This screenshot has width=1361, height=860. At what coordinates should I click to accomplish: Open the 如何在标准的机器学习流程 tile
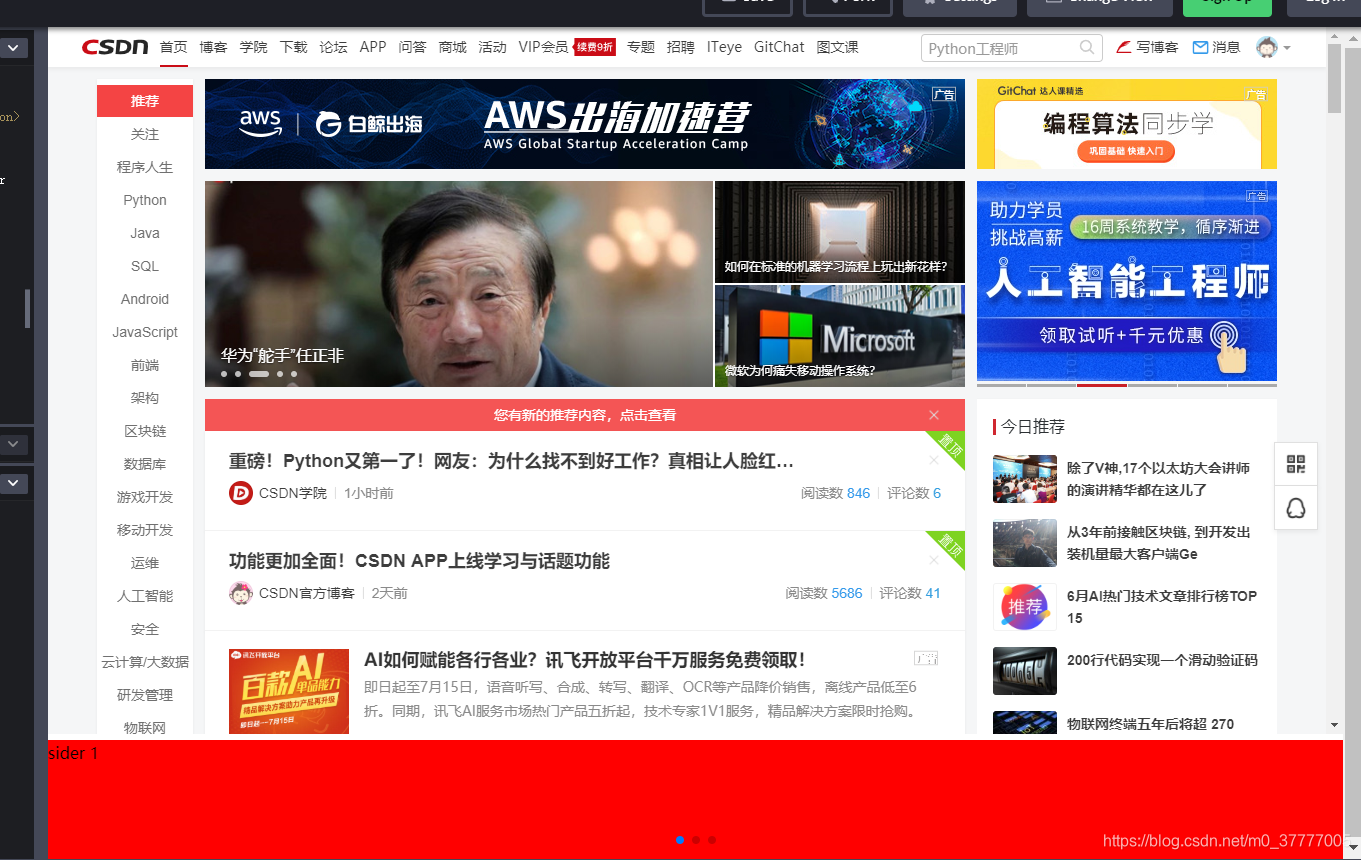pos(840,232)
